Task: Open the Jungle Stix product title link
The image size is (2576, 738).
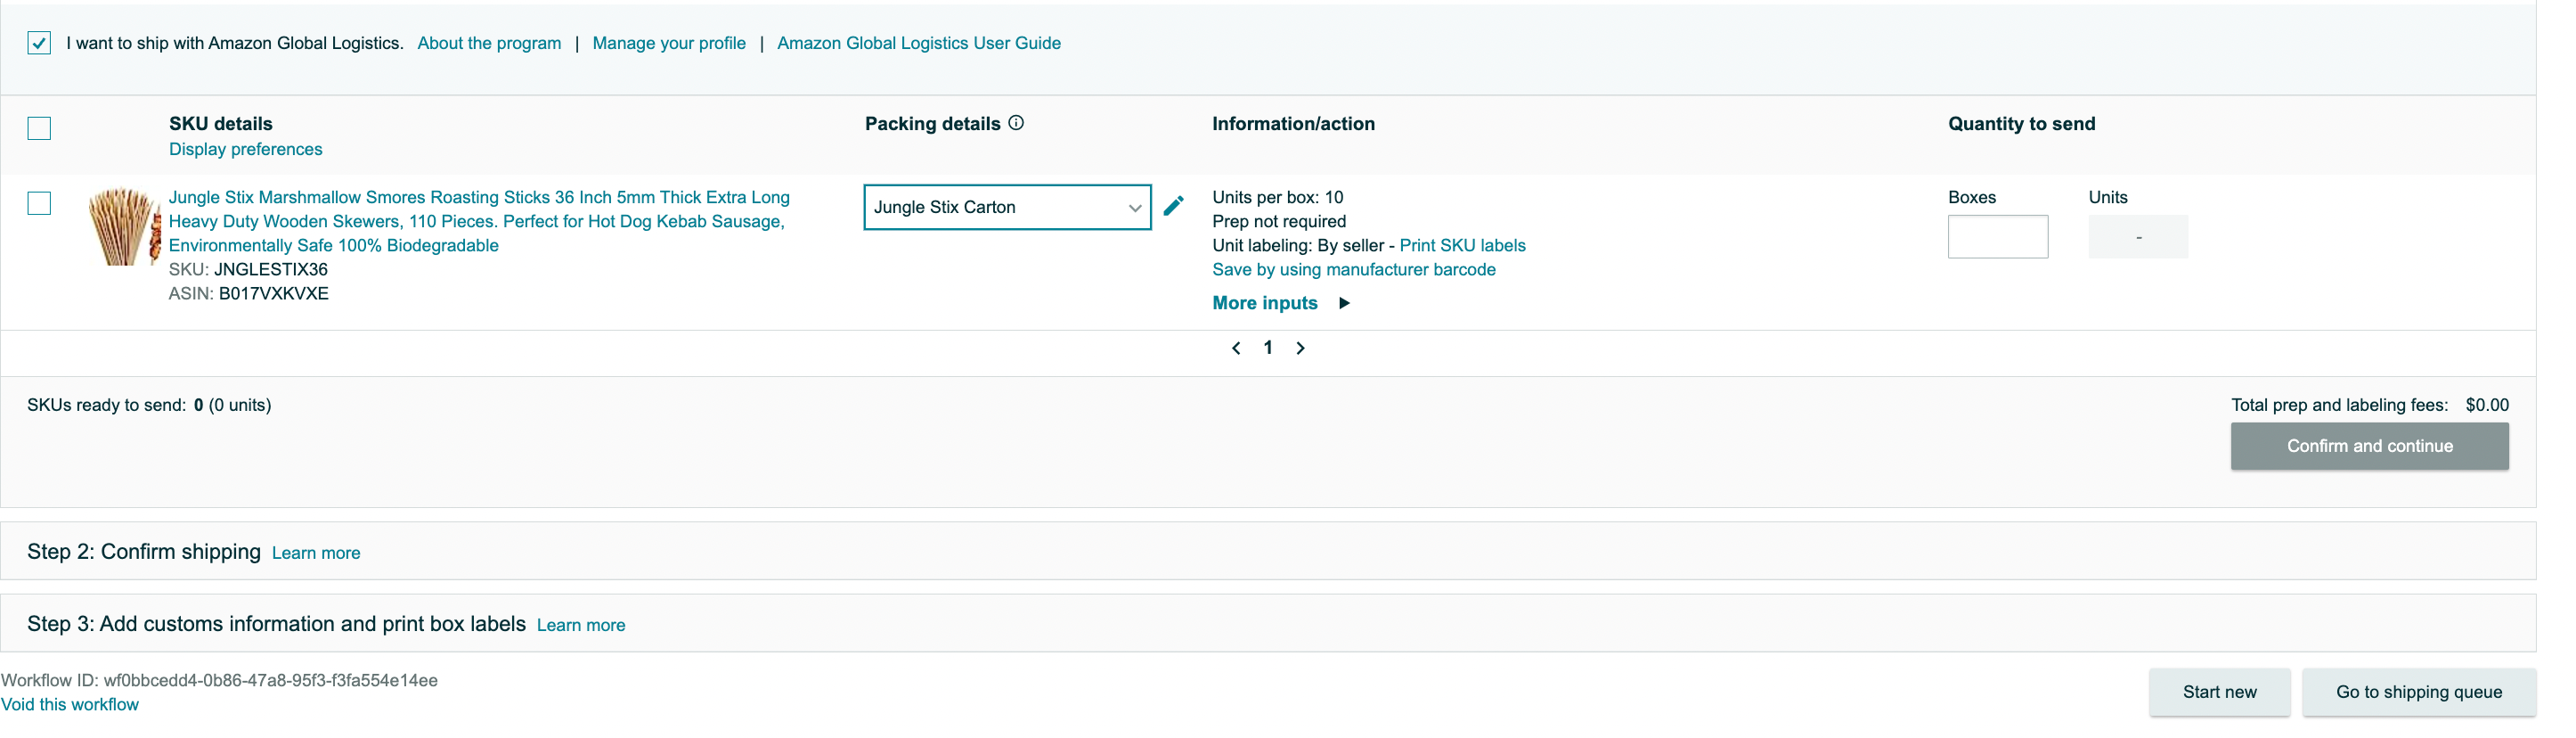Action: pyautogui.click(x=479, y=221)
